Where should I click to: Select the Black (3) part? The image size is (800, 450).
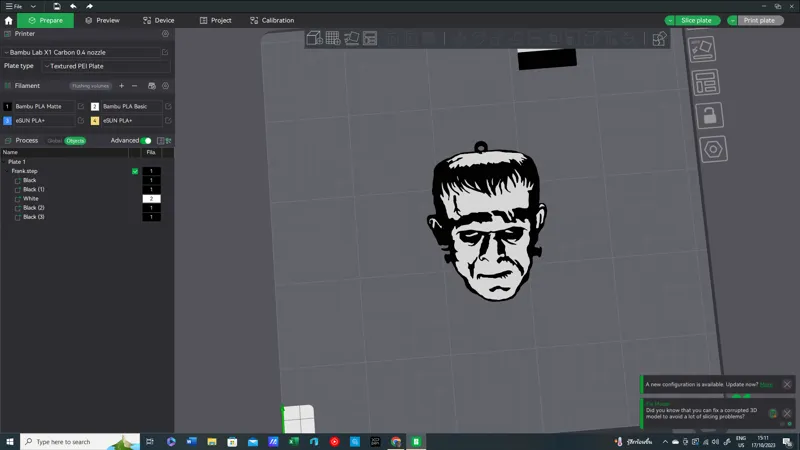pyautogui.click(x=34, y=217)
